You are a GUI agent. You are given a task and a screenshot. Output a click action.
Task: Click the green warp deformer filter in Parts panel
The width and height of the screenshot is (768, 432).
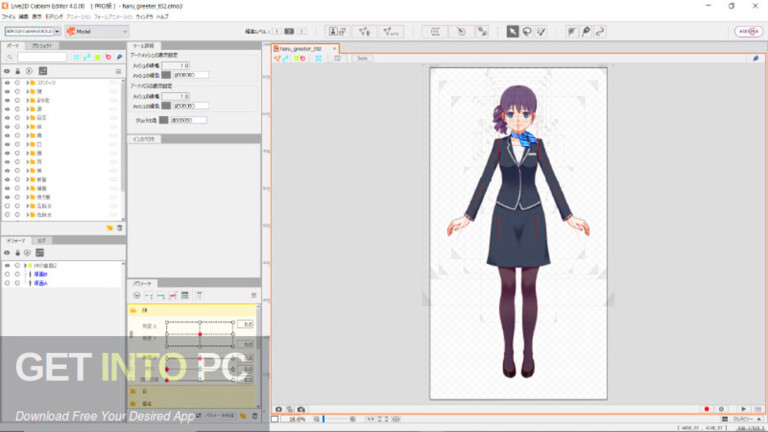click(x=97, y=57)
